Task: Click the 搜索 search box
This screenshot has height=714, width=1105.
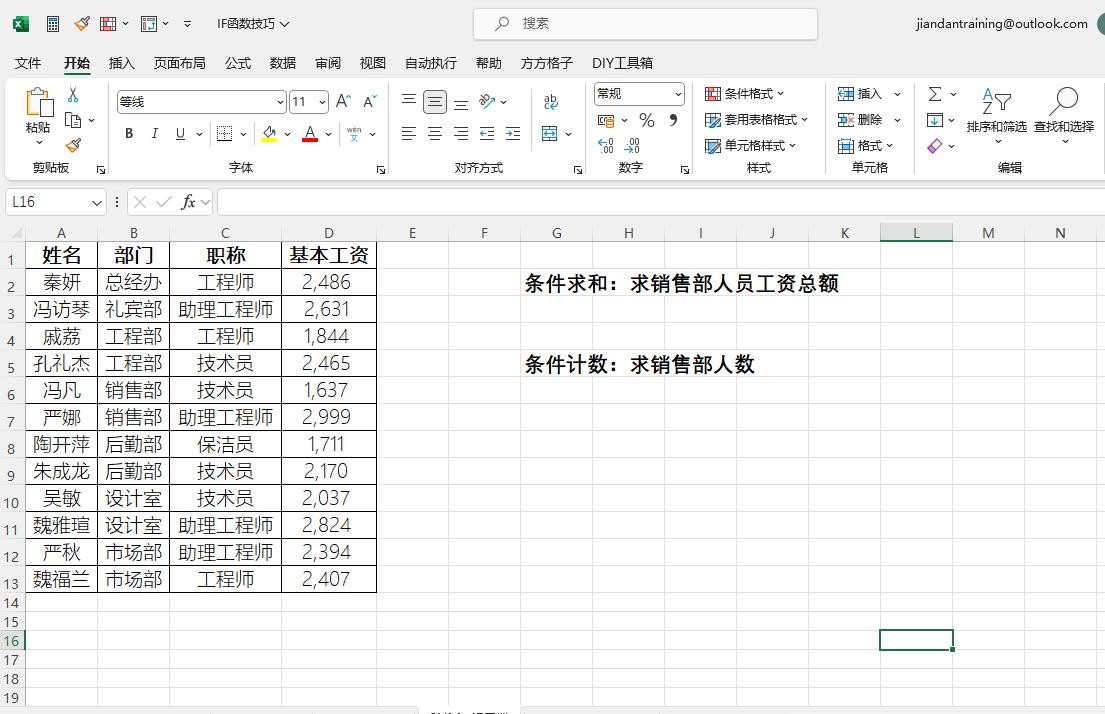Action: coord(645,23)
